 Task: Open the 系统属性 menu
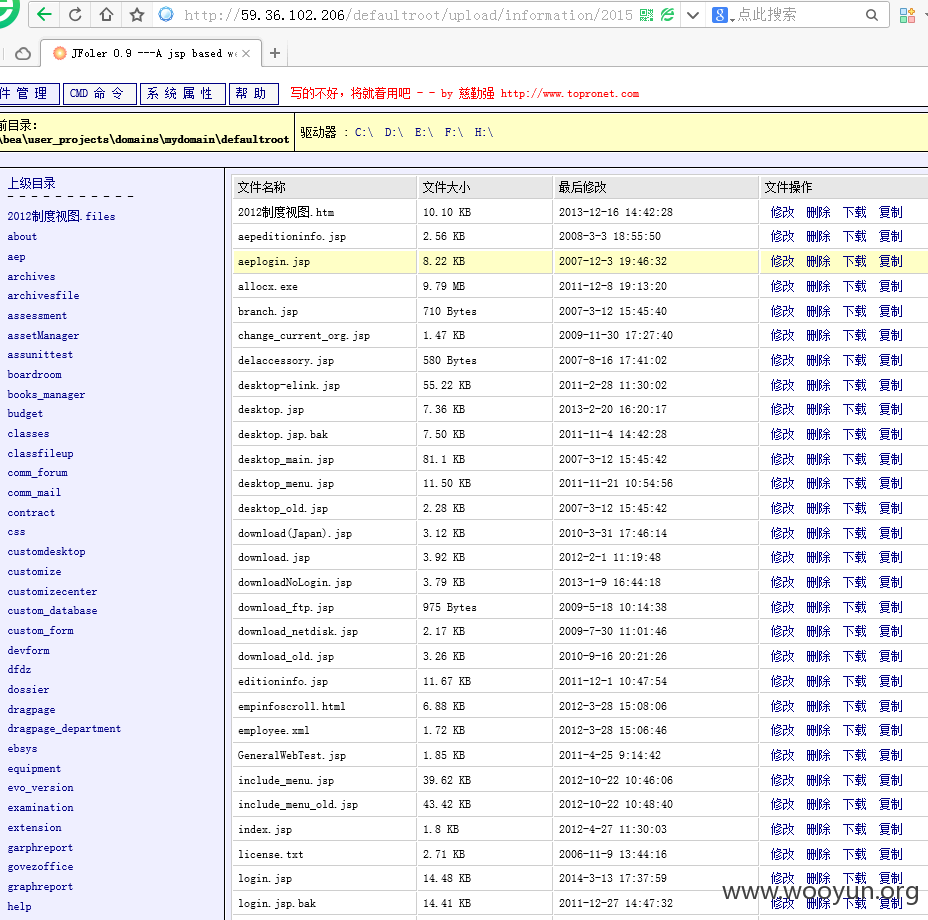(x=183, y=94)
